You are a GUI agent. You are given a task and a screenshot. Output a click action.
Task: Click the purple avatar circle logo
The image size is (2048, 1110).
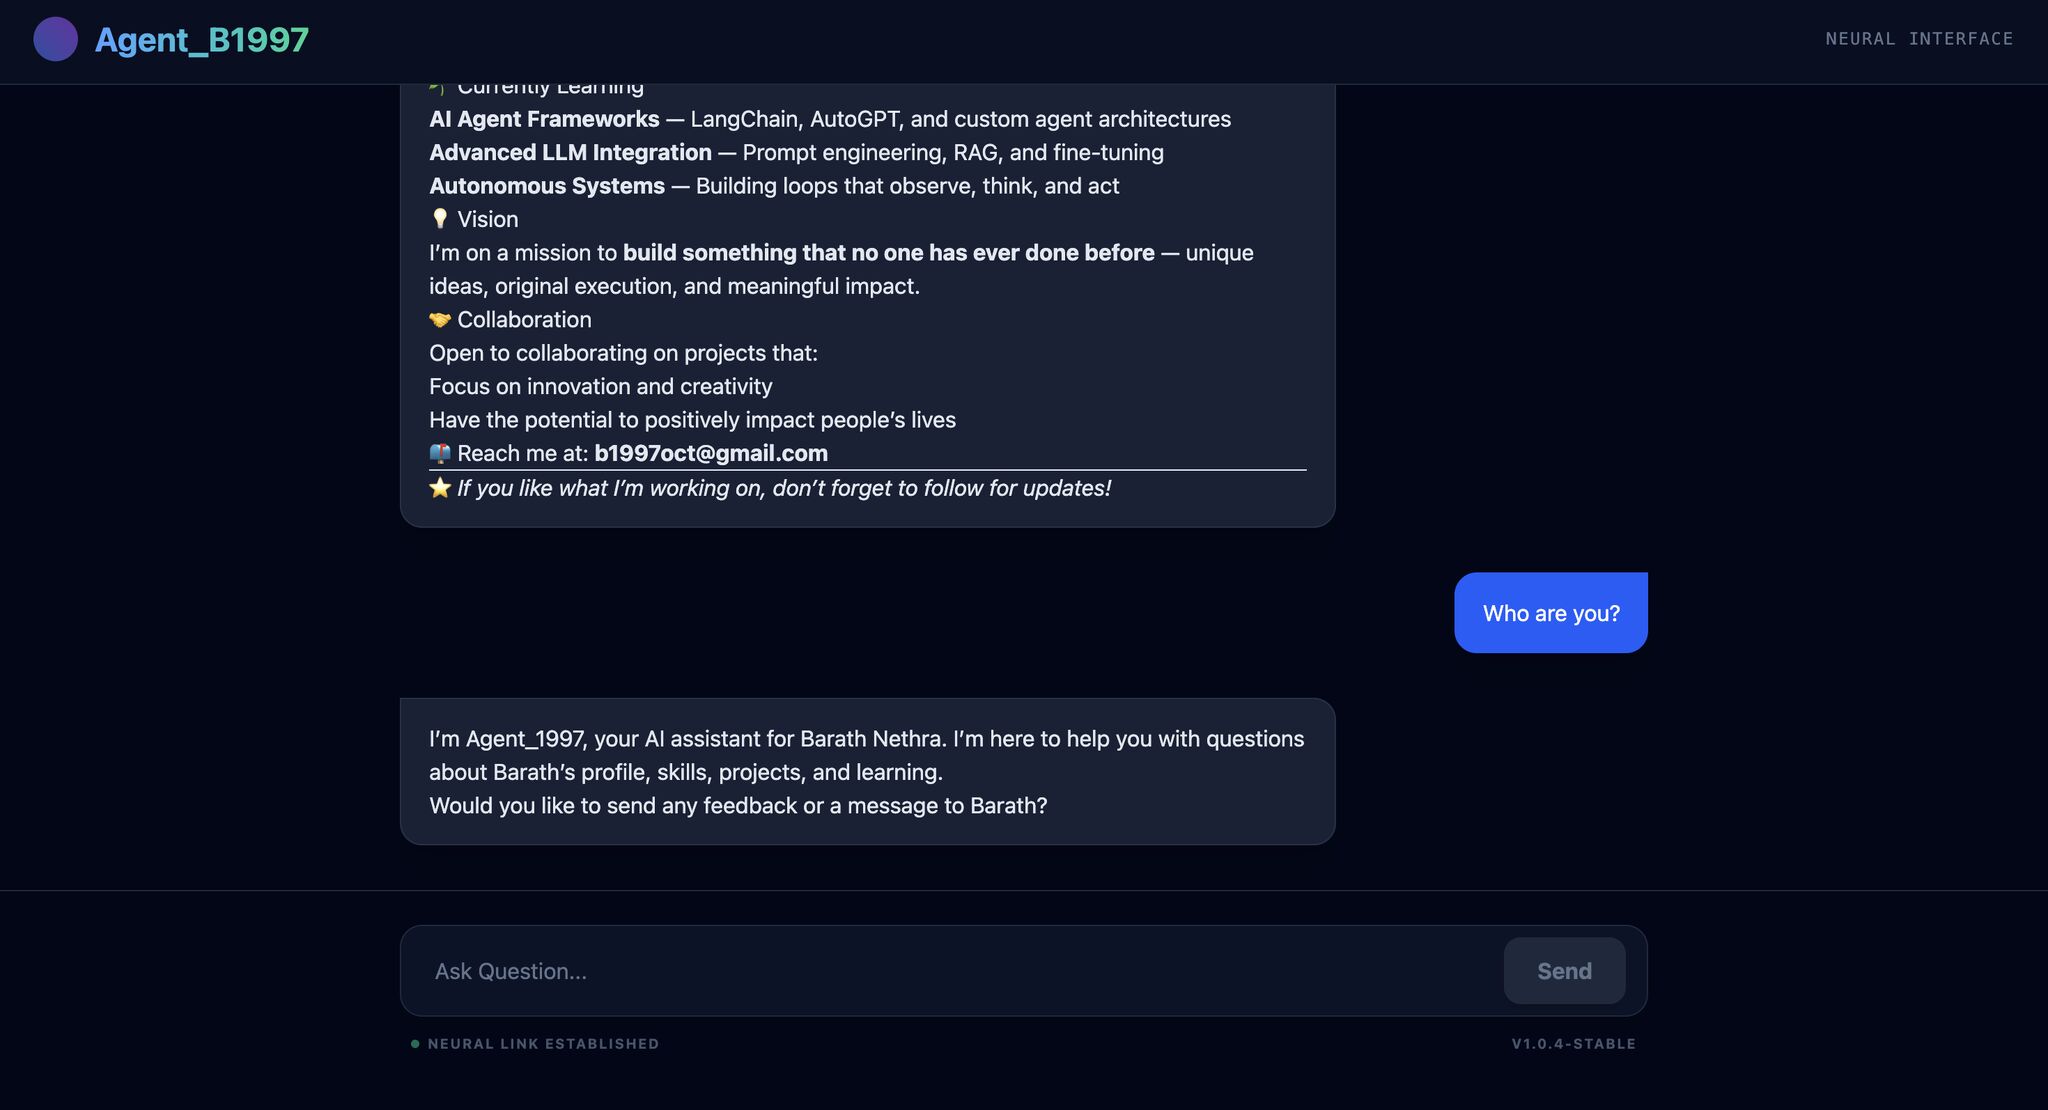pyautogui.click(x=56, y=39)
